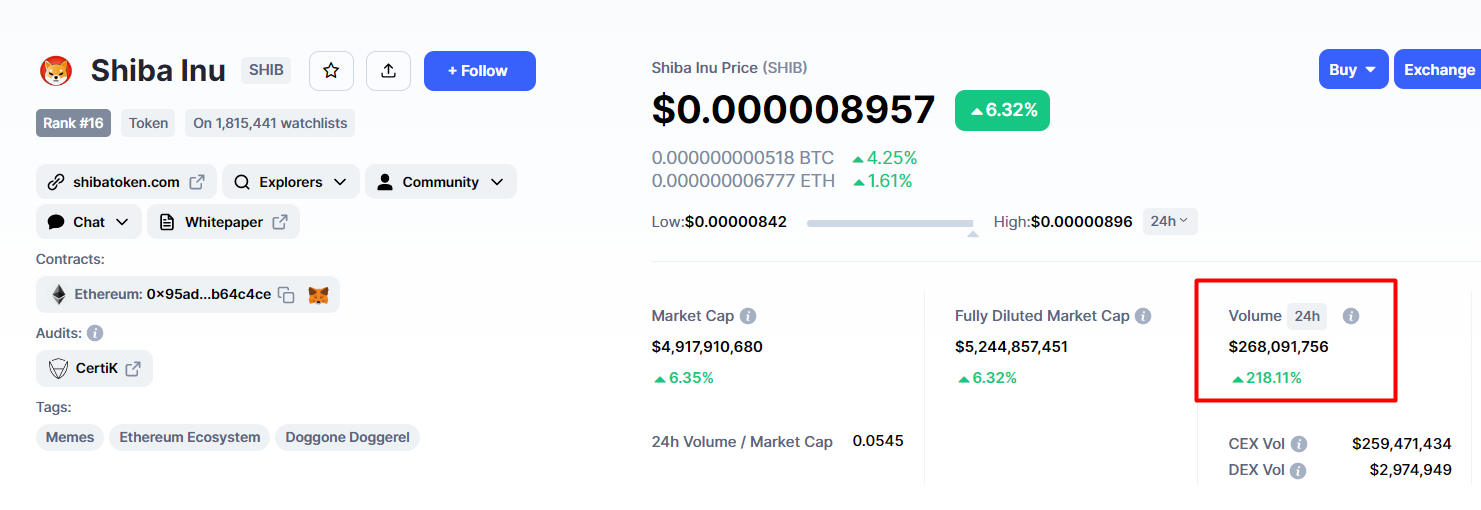Expand the Explorers dropdown
1481x510 pixels.
290,182
